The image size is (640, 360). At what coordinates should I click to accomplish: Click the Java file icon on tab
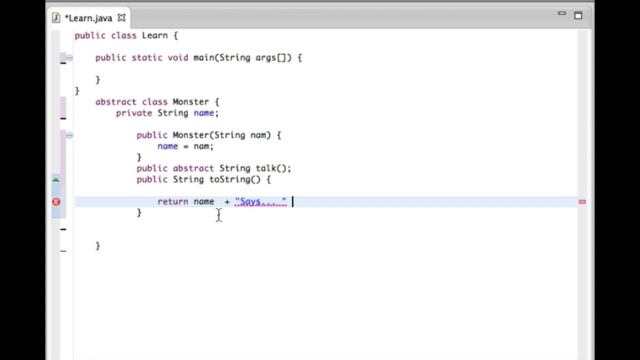point(56,18)
